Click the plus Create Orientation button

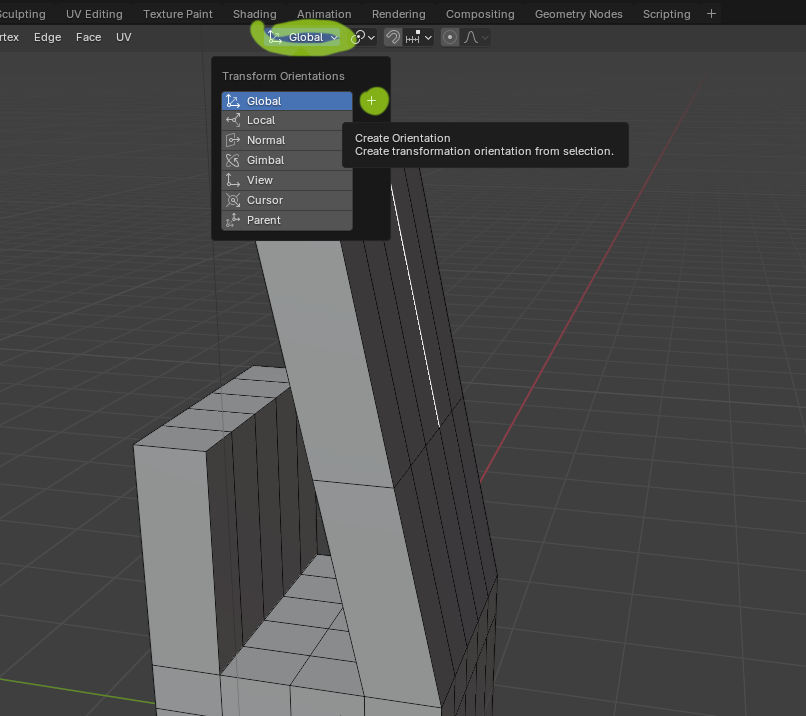(372, 101)
